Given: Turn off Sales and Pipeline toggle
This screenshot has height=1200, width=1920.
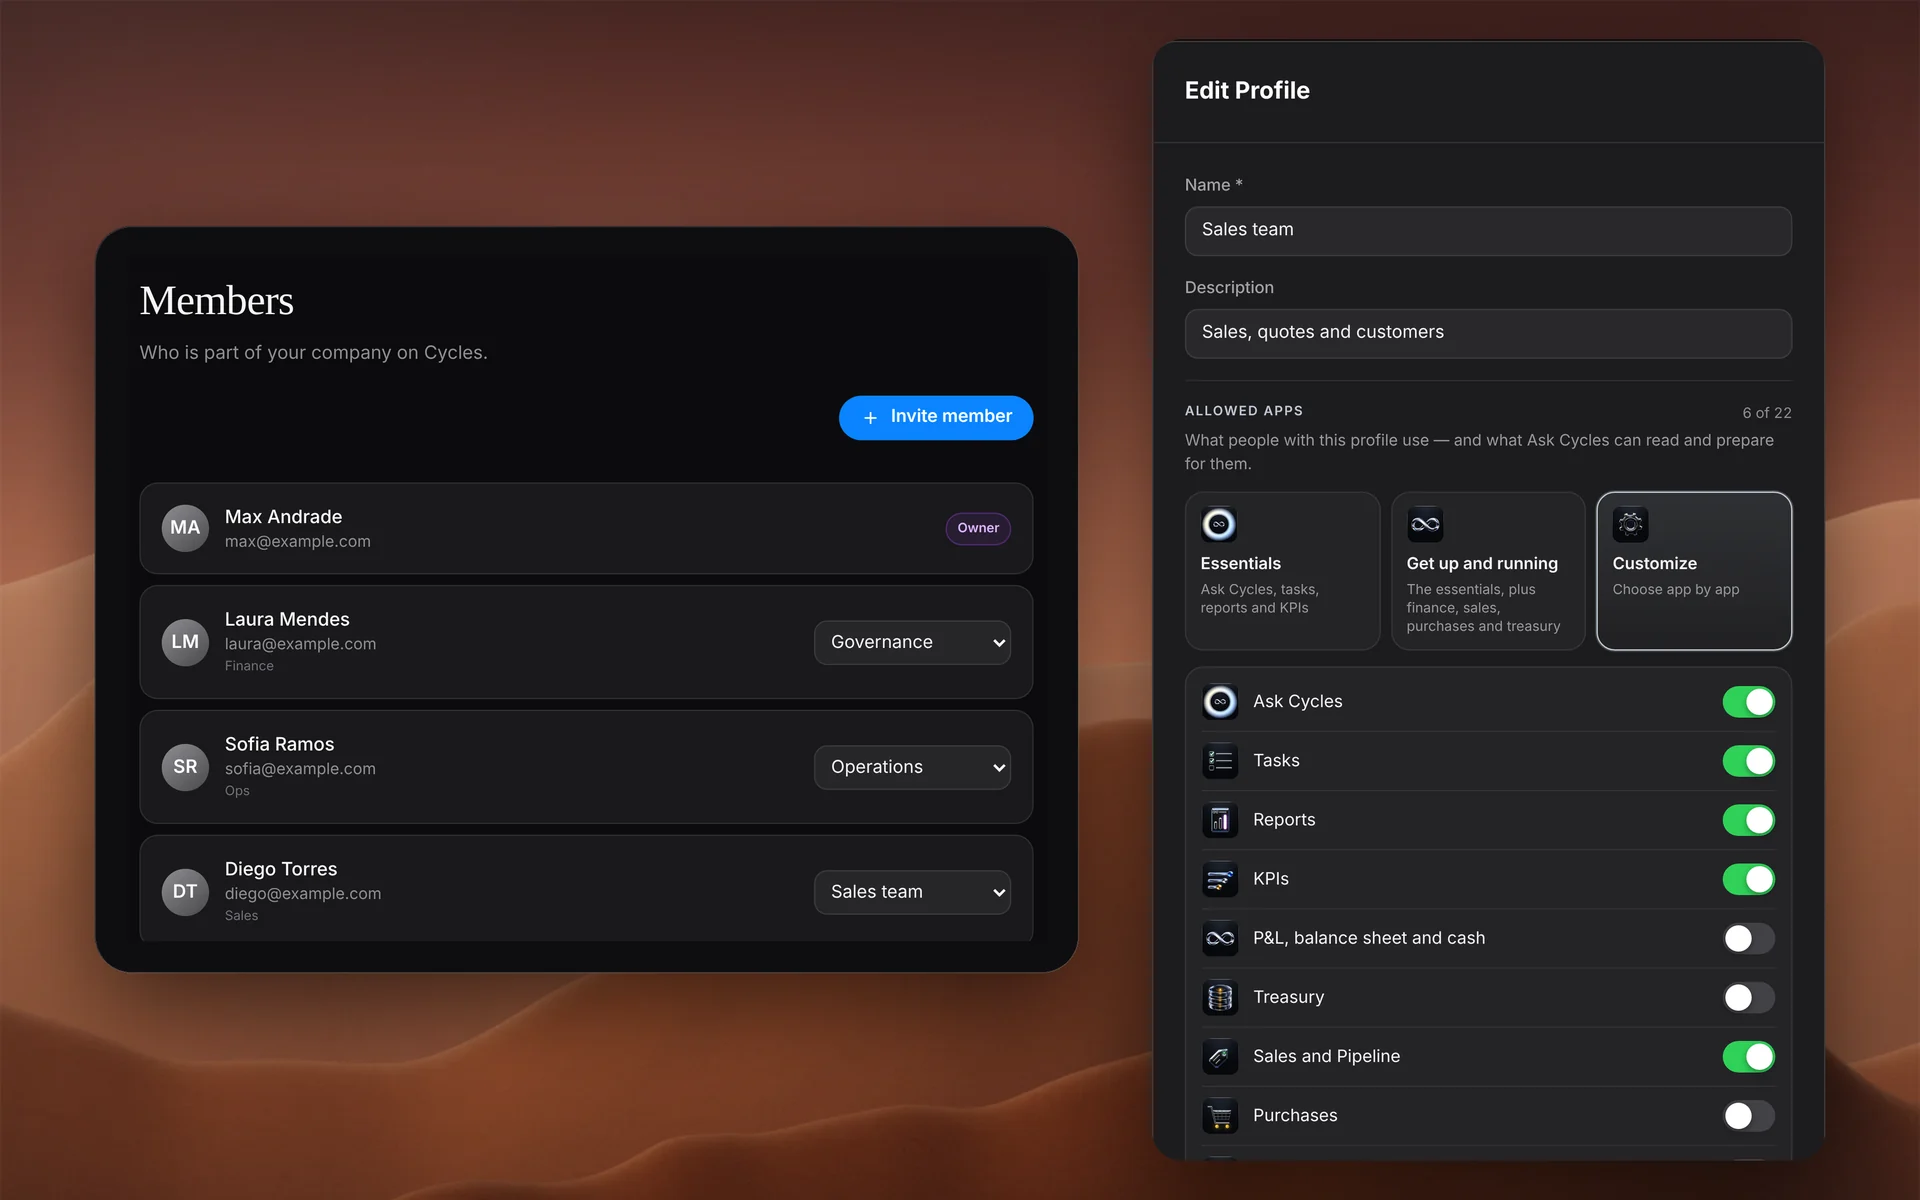Looking at the screenshot, I should tap(1748, 1056).
